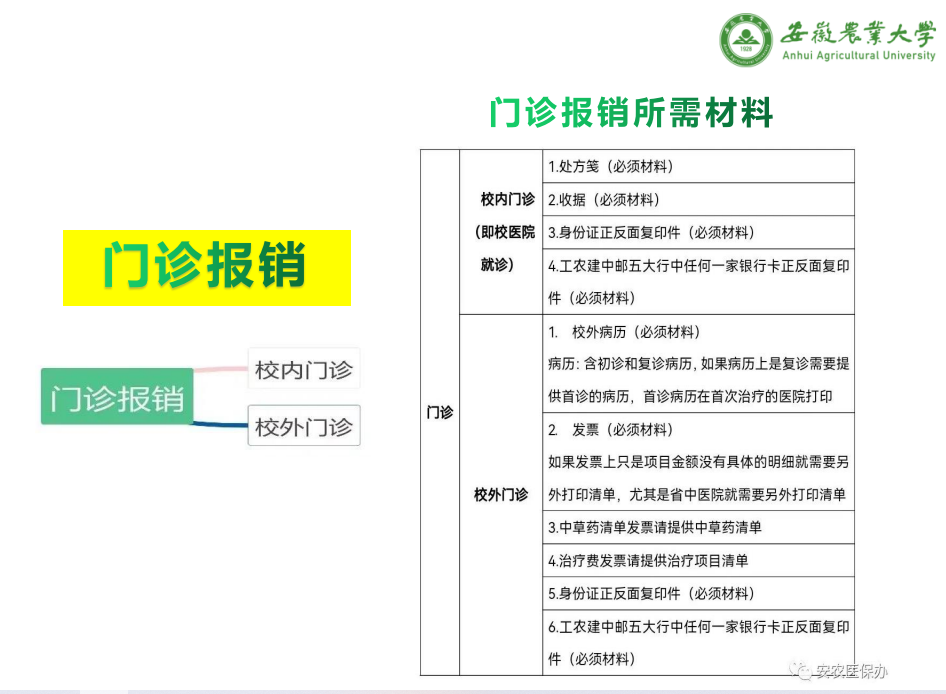Select the 校内门诊 mind map branch node
The width and height of the screenshot is (946, 694).
coord(304,370)
